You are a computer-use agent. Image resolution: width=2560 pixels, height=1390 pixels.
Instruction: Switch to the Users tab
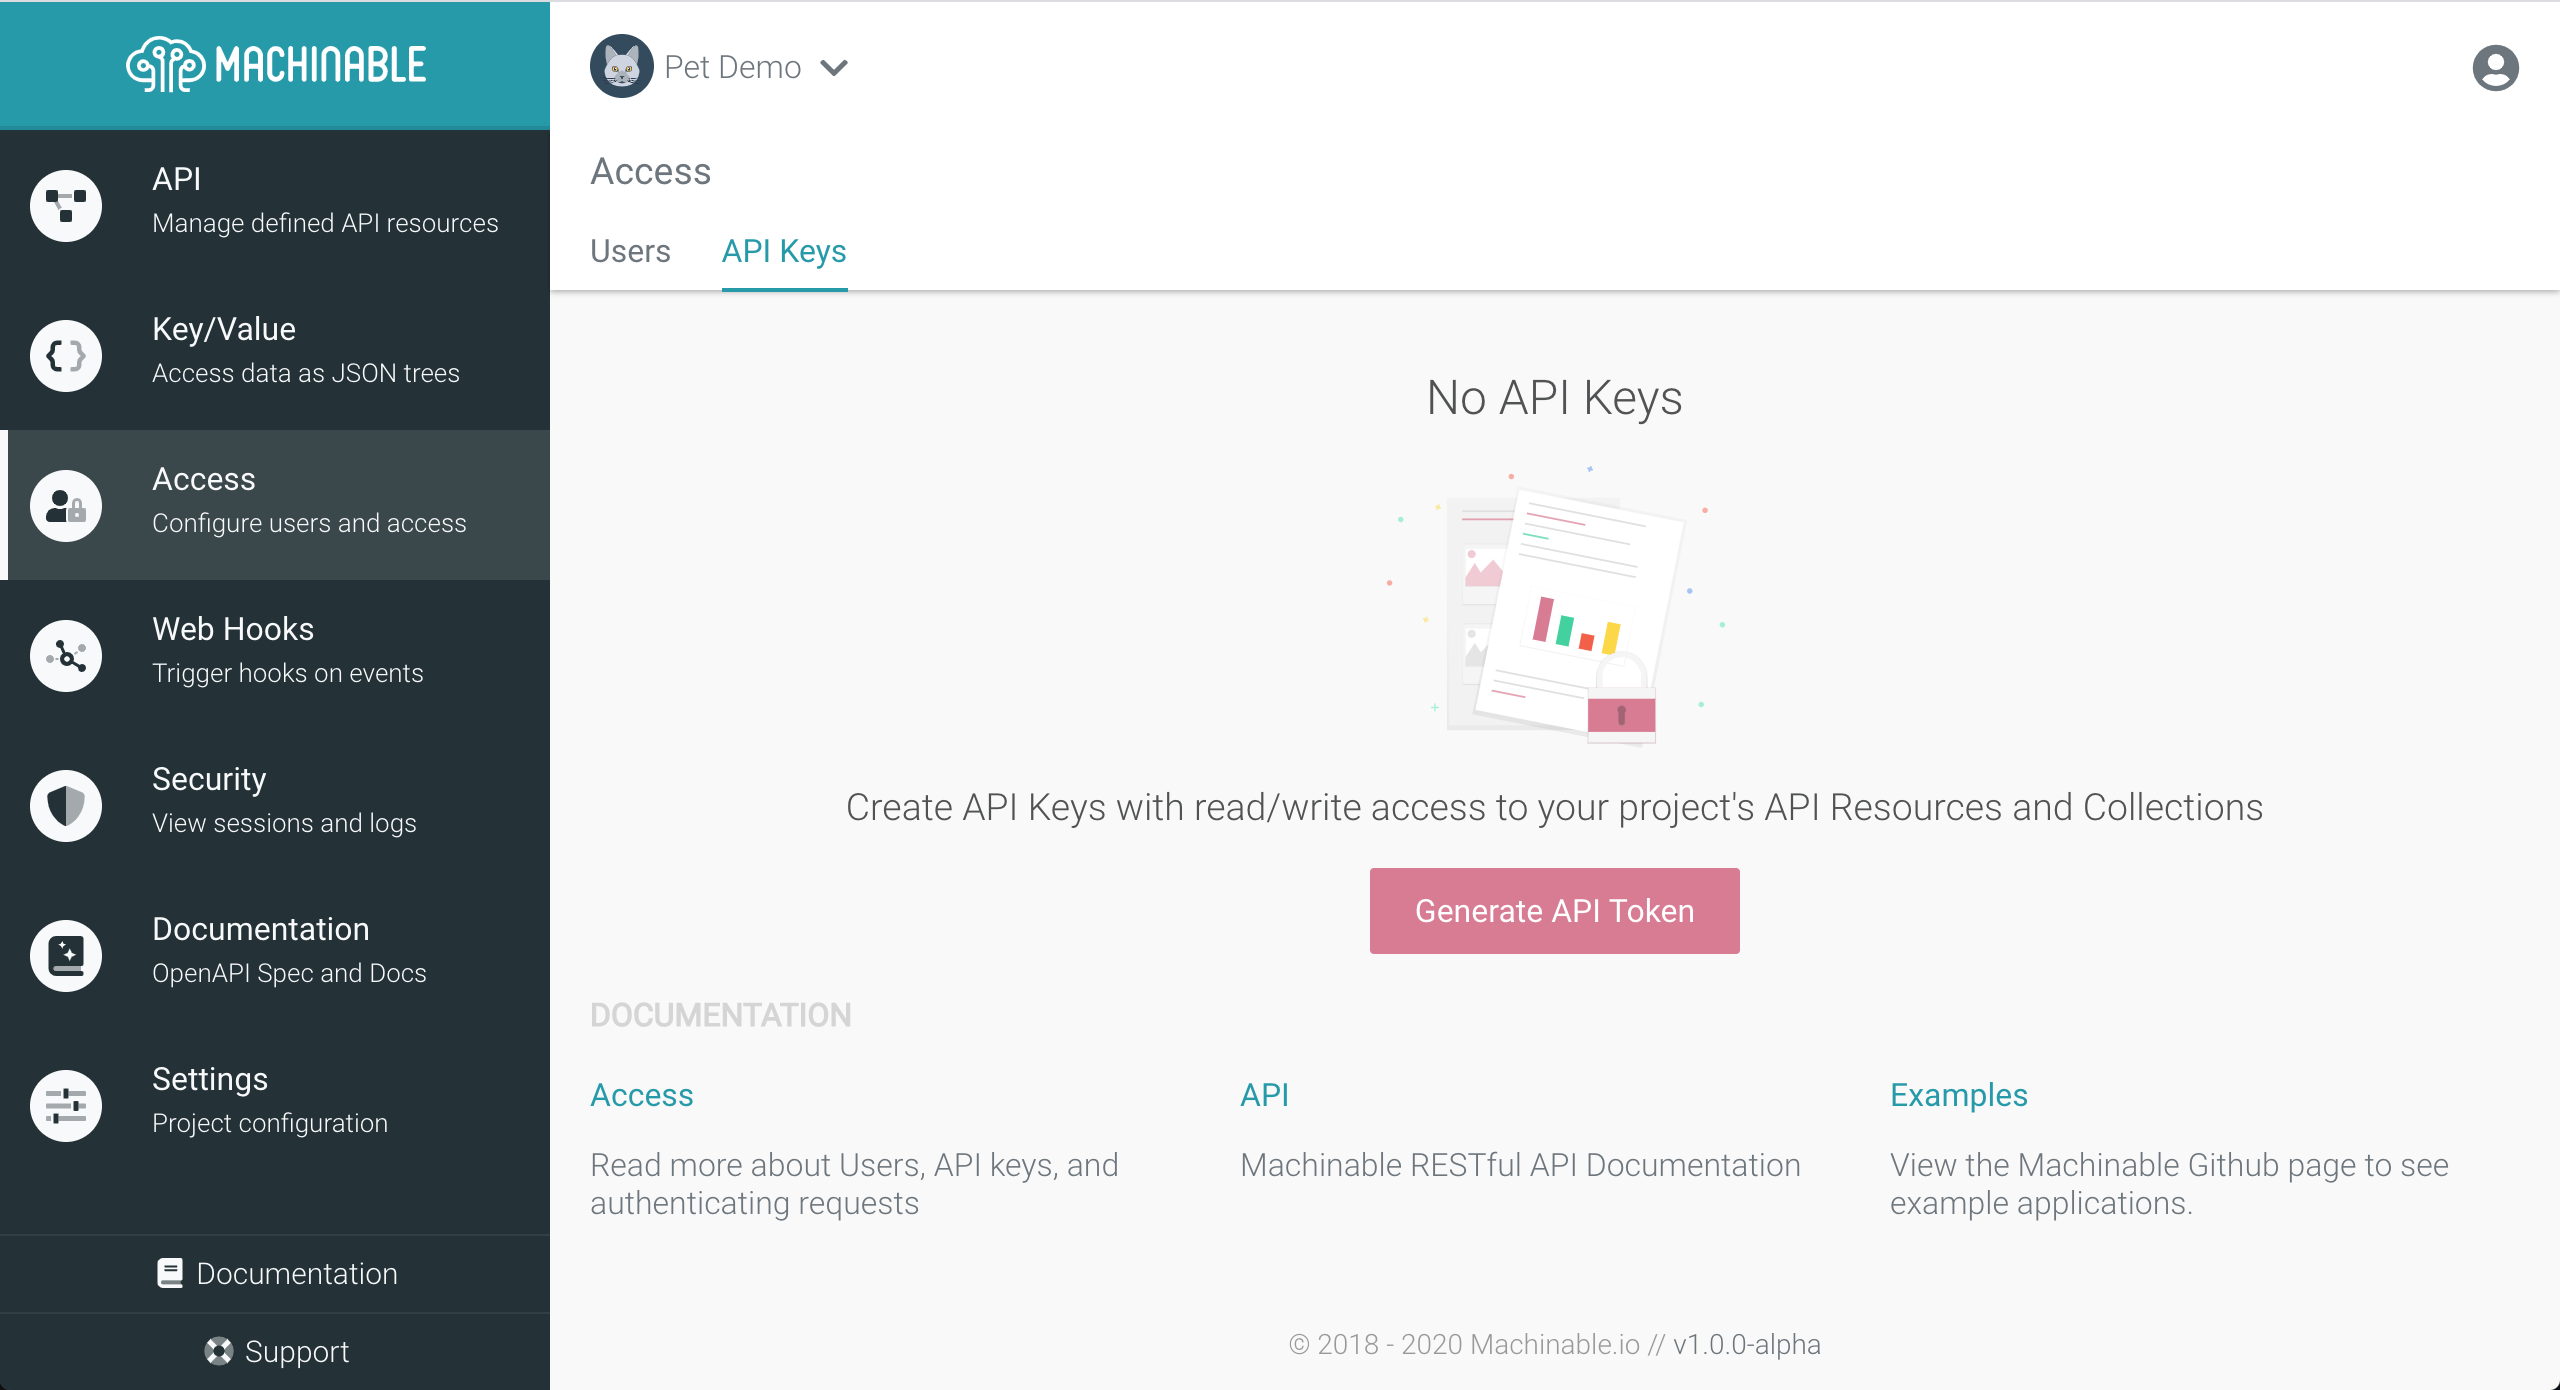click(x=630, y=252)
